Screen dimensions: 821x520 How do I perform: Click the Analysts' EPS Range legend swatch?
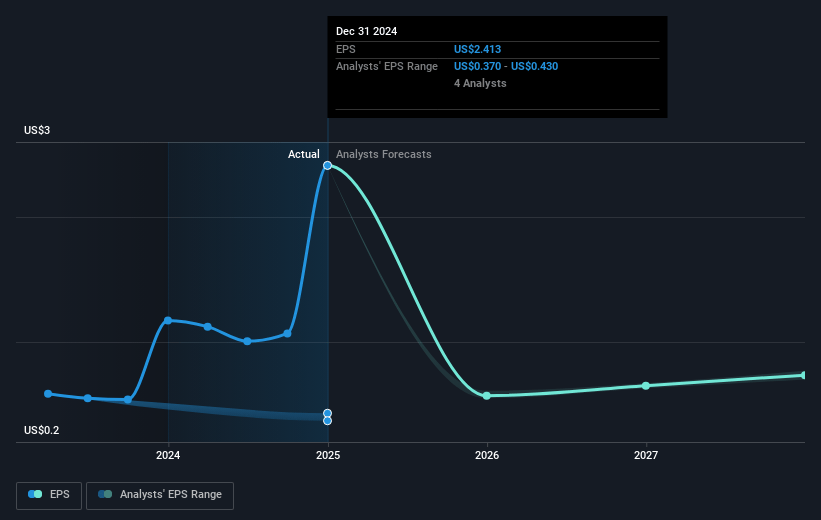click(x=105, y=494)
